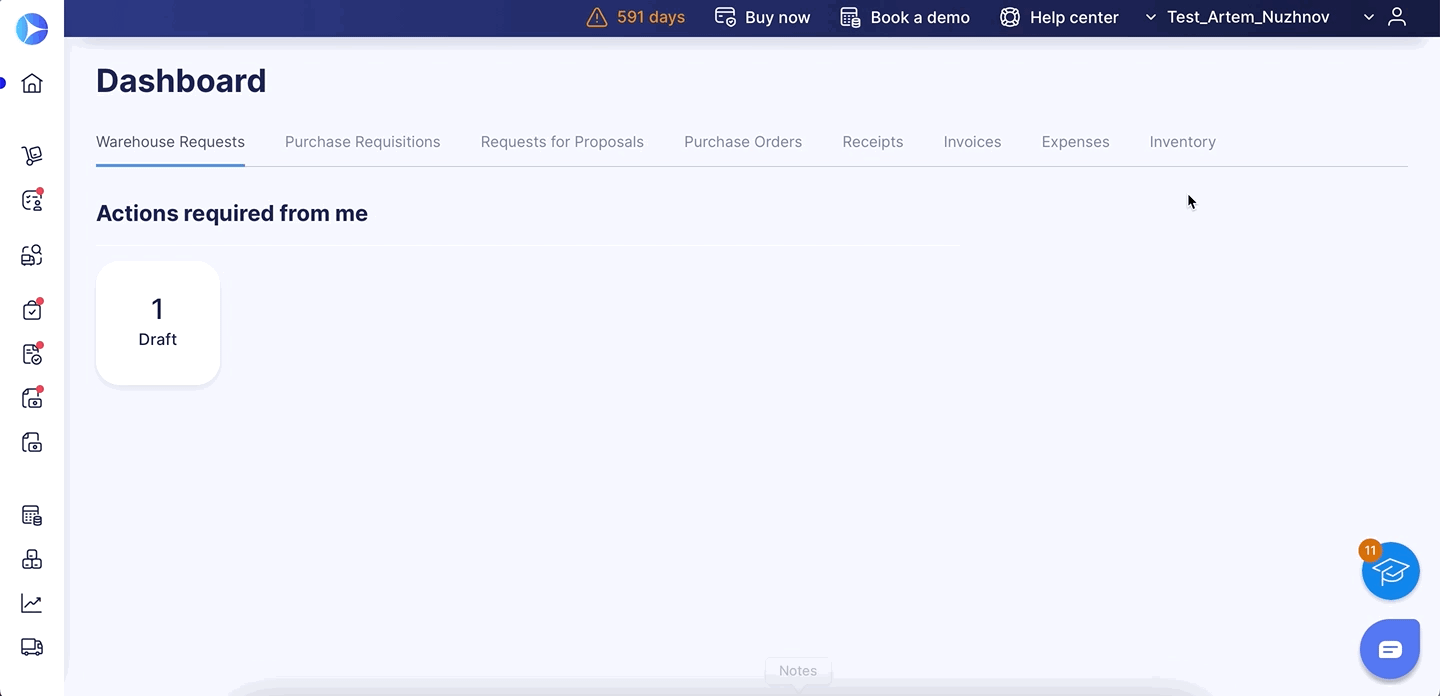Click the Precoro logo at top left
The width and height of the screenshot is (1440, 696).
(32, 29)
